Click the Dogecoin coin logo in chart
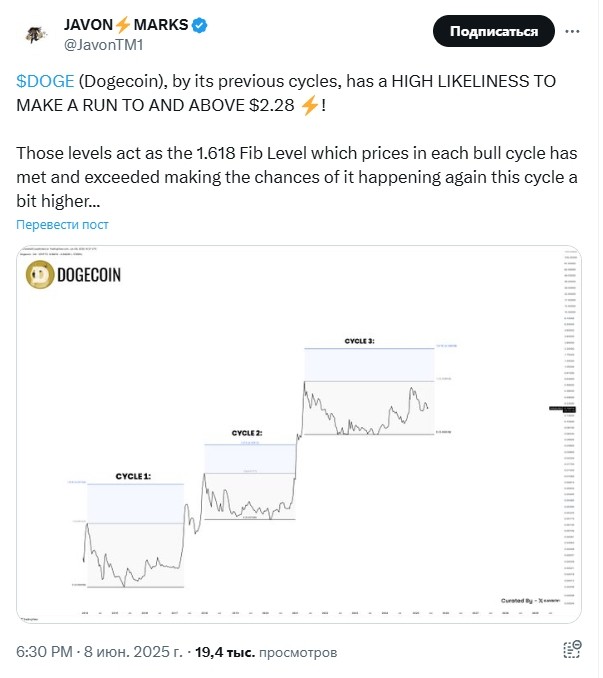The image size is (603, 678). point(40,273)
